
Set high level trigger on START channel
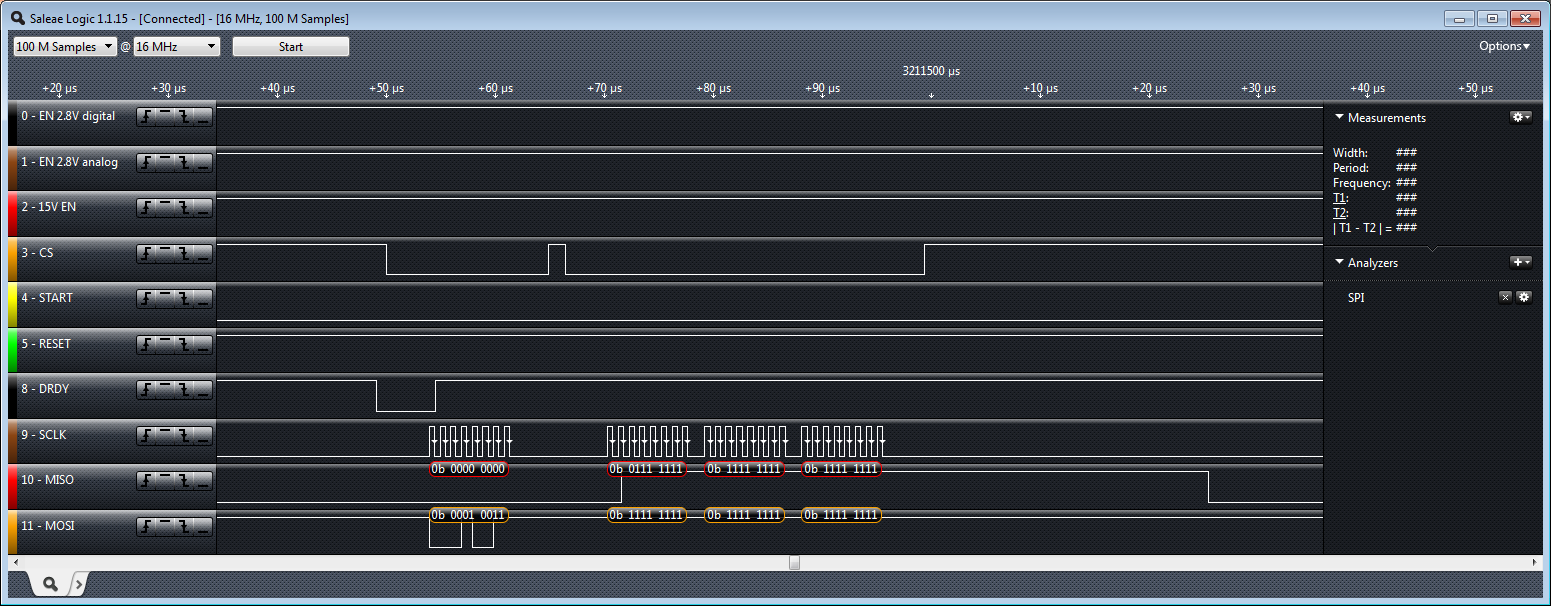point(166,298)
